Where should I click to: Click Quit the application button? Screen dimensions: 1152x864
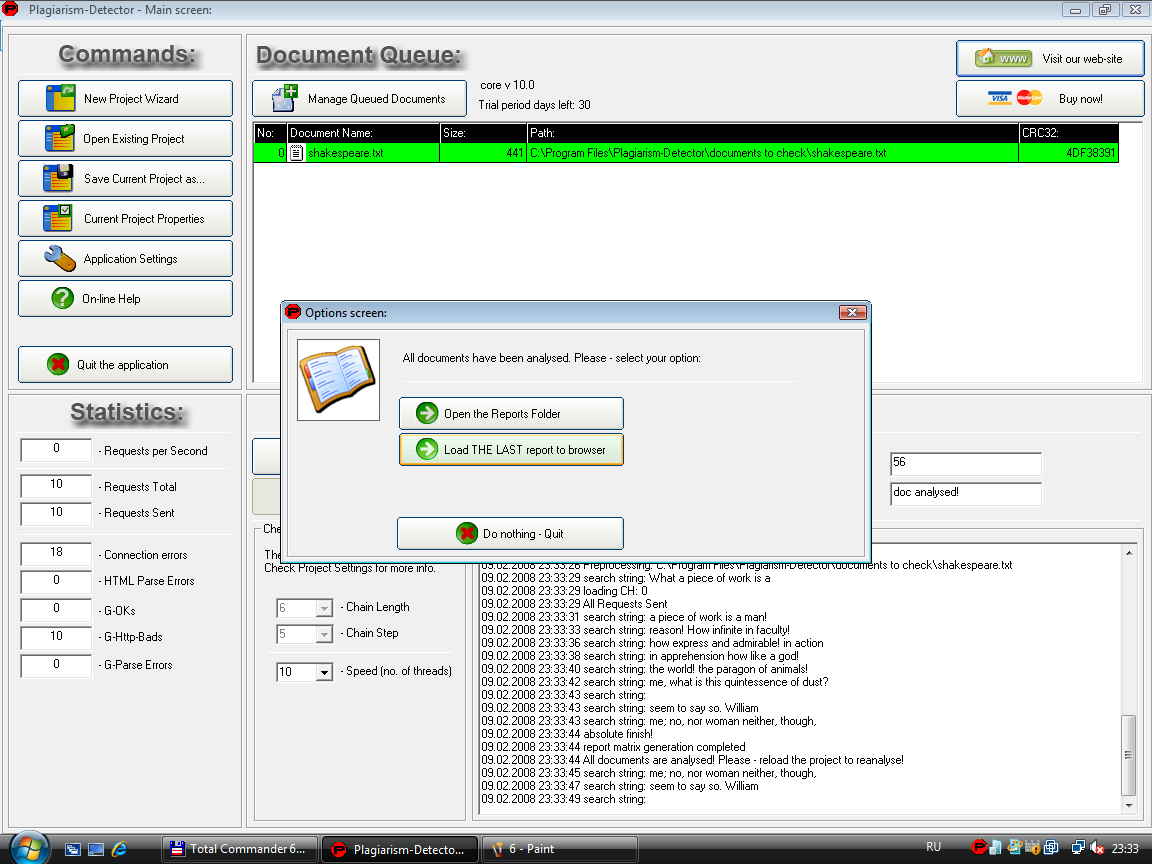point(125,364)
